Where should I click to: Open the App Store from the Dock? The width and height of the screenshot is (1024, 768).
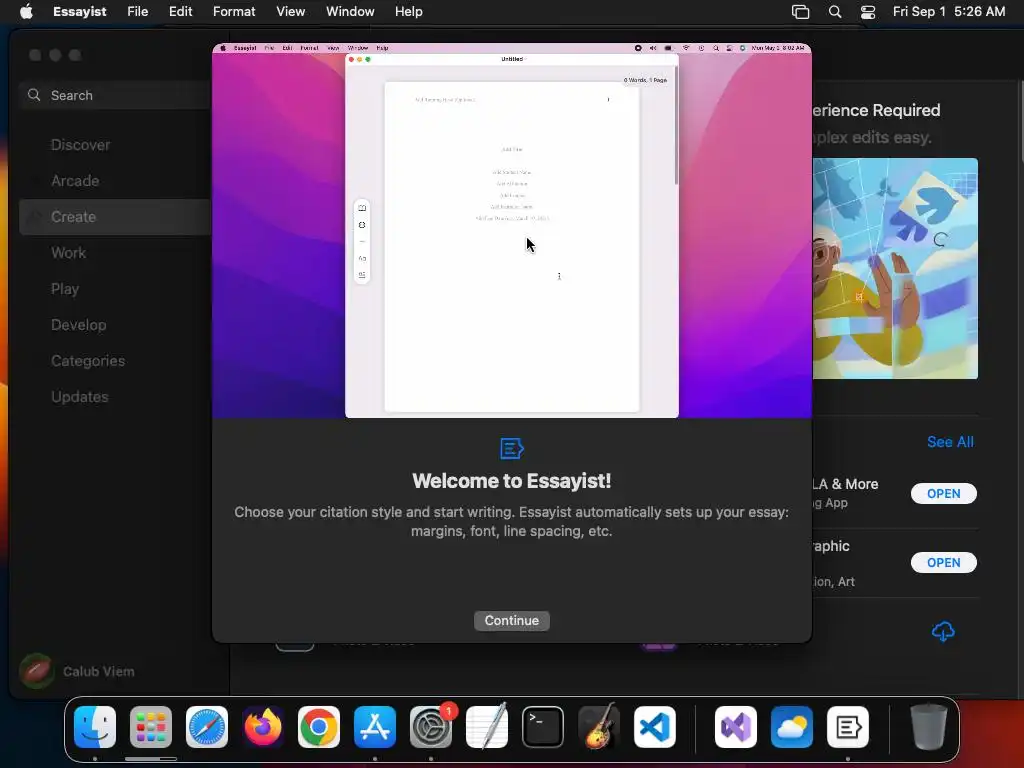375,727
